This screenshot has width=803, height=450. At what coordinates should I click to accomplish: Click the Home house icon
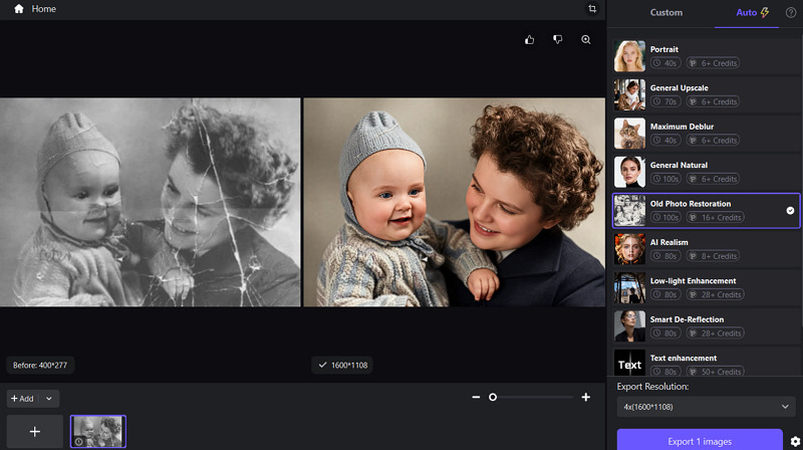pos(19,9)
